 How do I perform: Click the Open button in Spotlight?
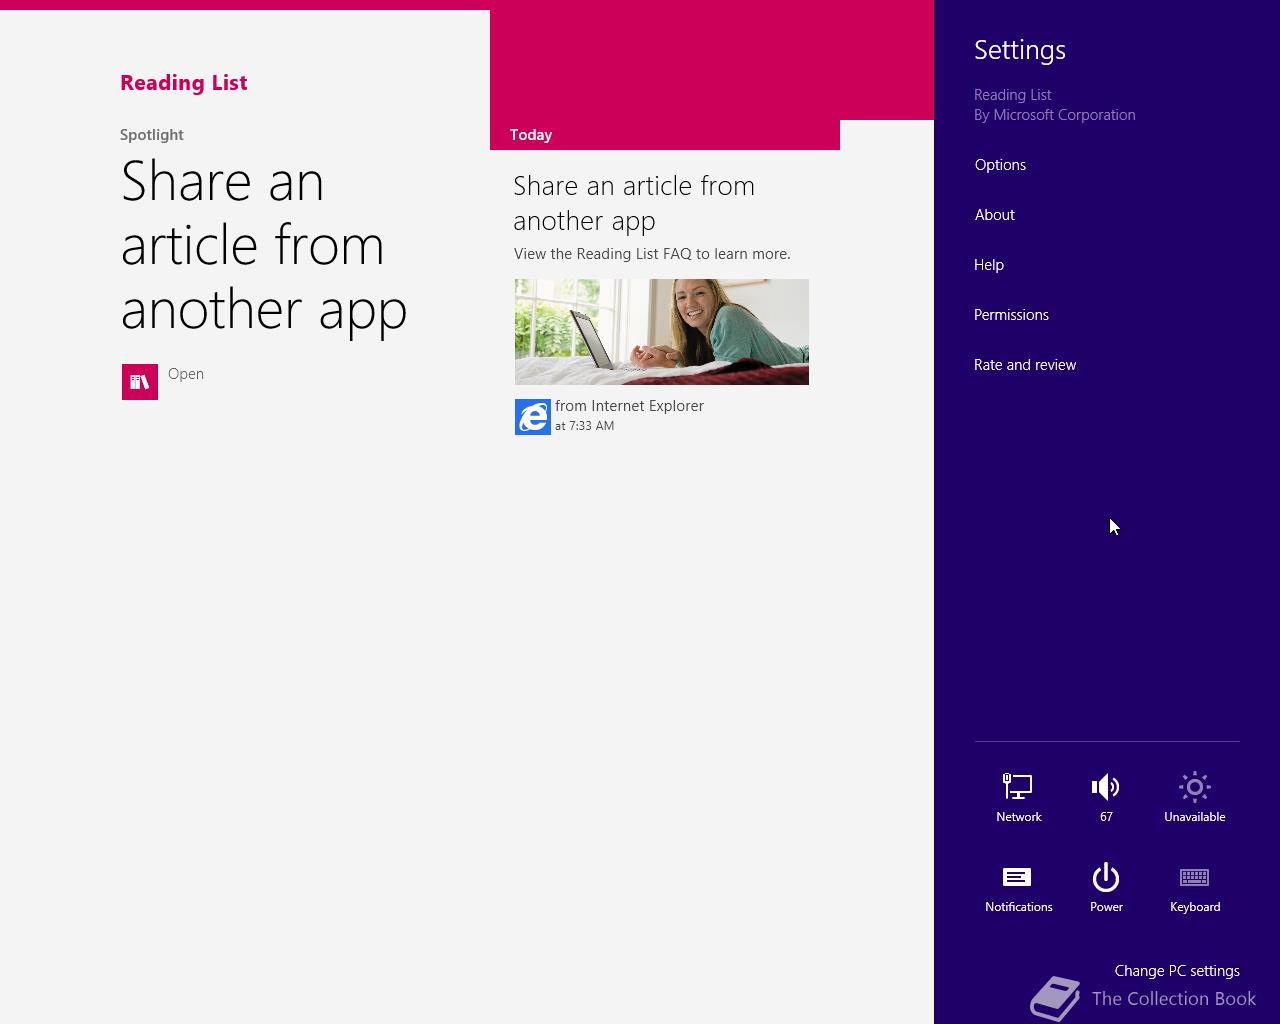click(x=186, y=374)
